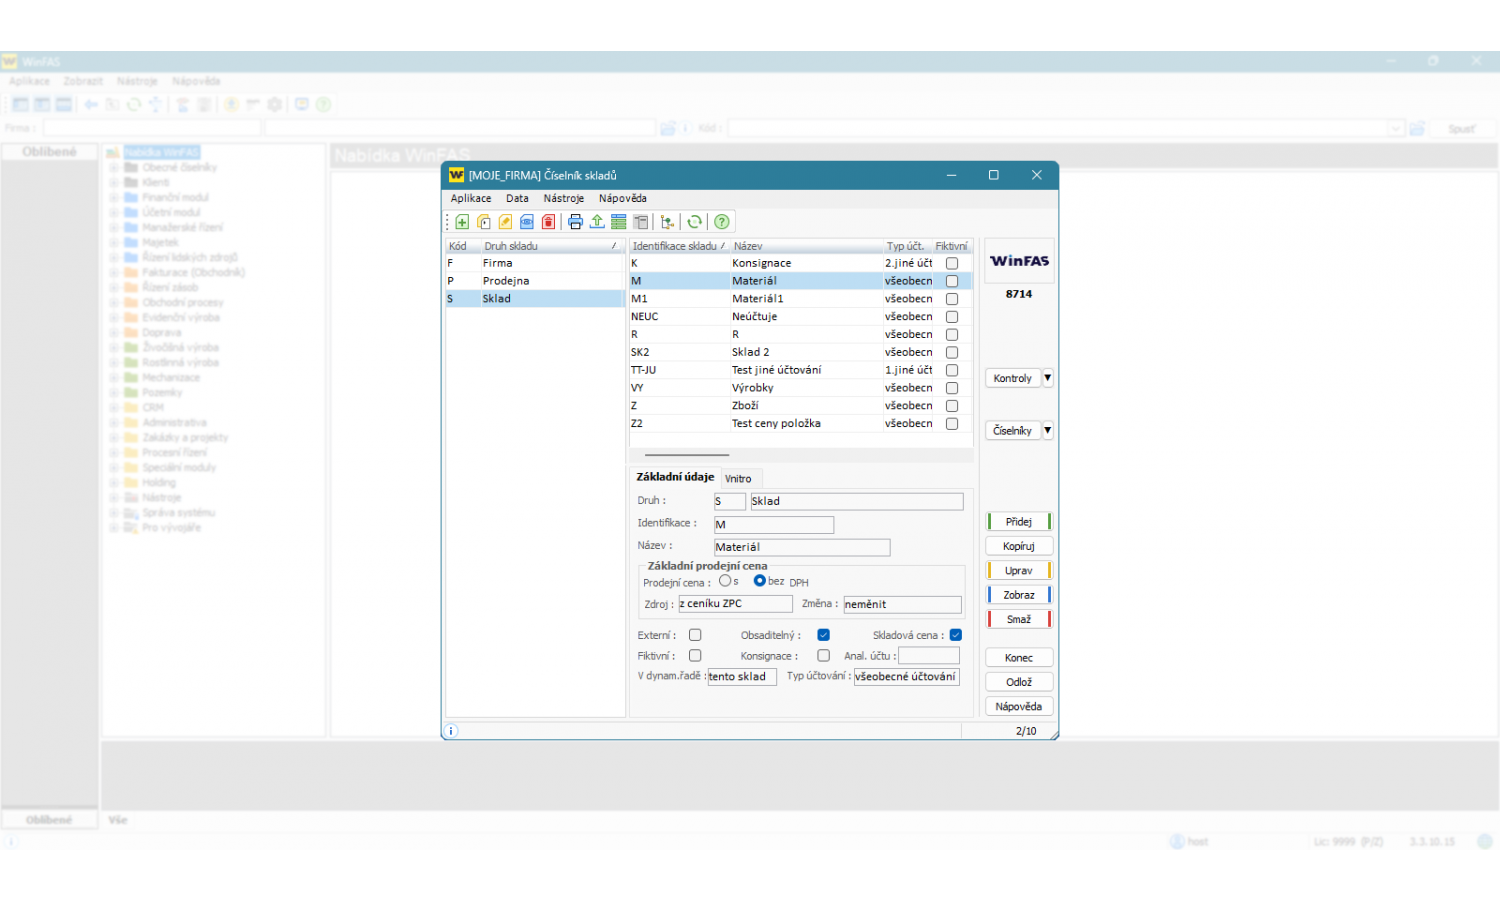This screenshot has height=900, width=1500.
Task: Click the printer icon in toolbar
Action: 576,222
